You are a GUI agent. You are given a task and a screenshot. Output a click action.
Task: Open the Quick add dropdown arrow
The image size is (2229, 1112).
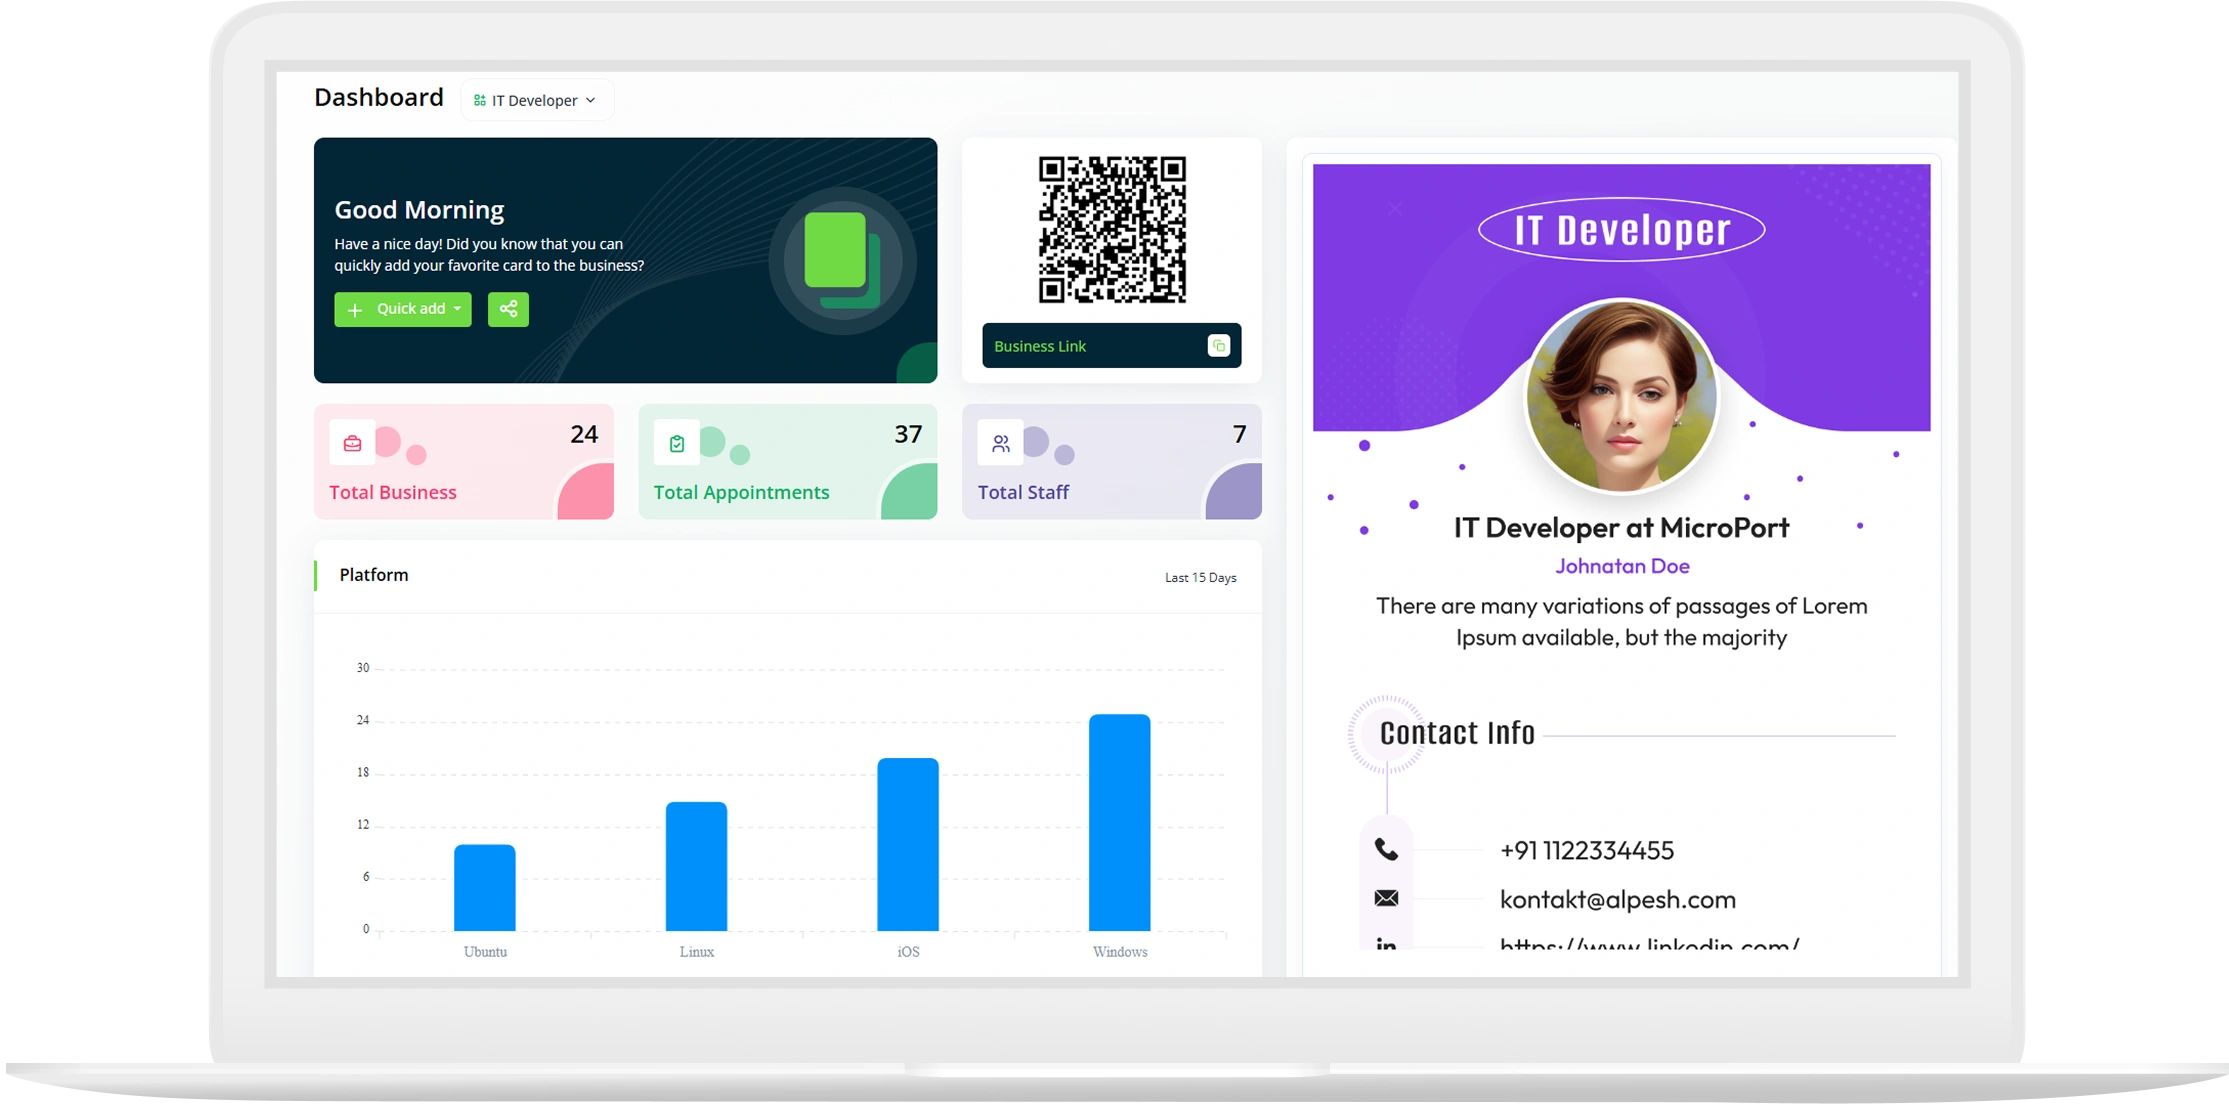459,309
